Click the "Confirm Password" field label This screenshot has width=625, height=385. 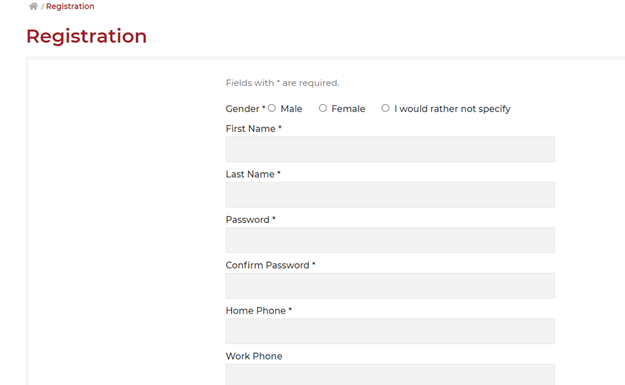(267, 265)
